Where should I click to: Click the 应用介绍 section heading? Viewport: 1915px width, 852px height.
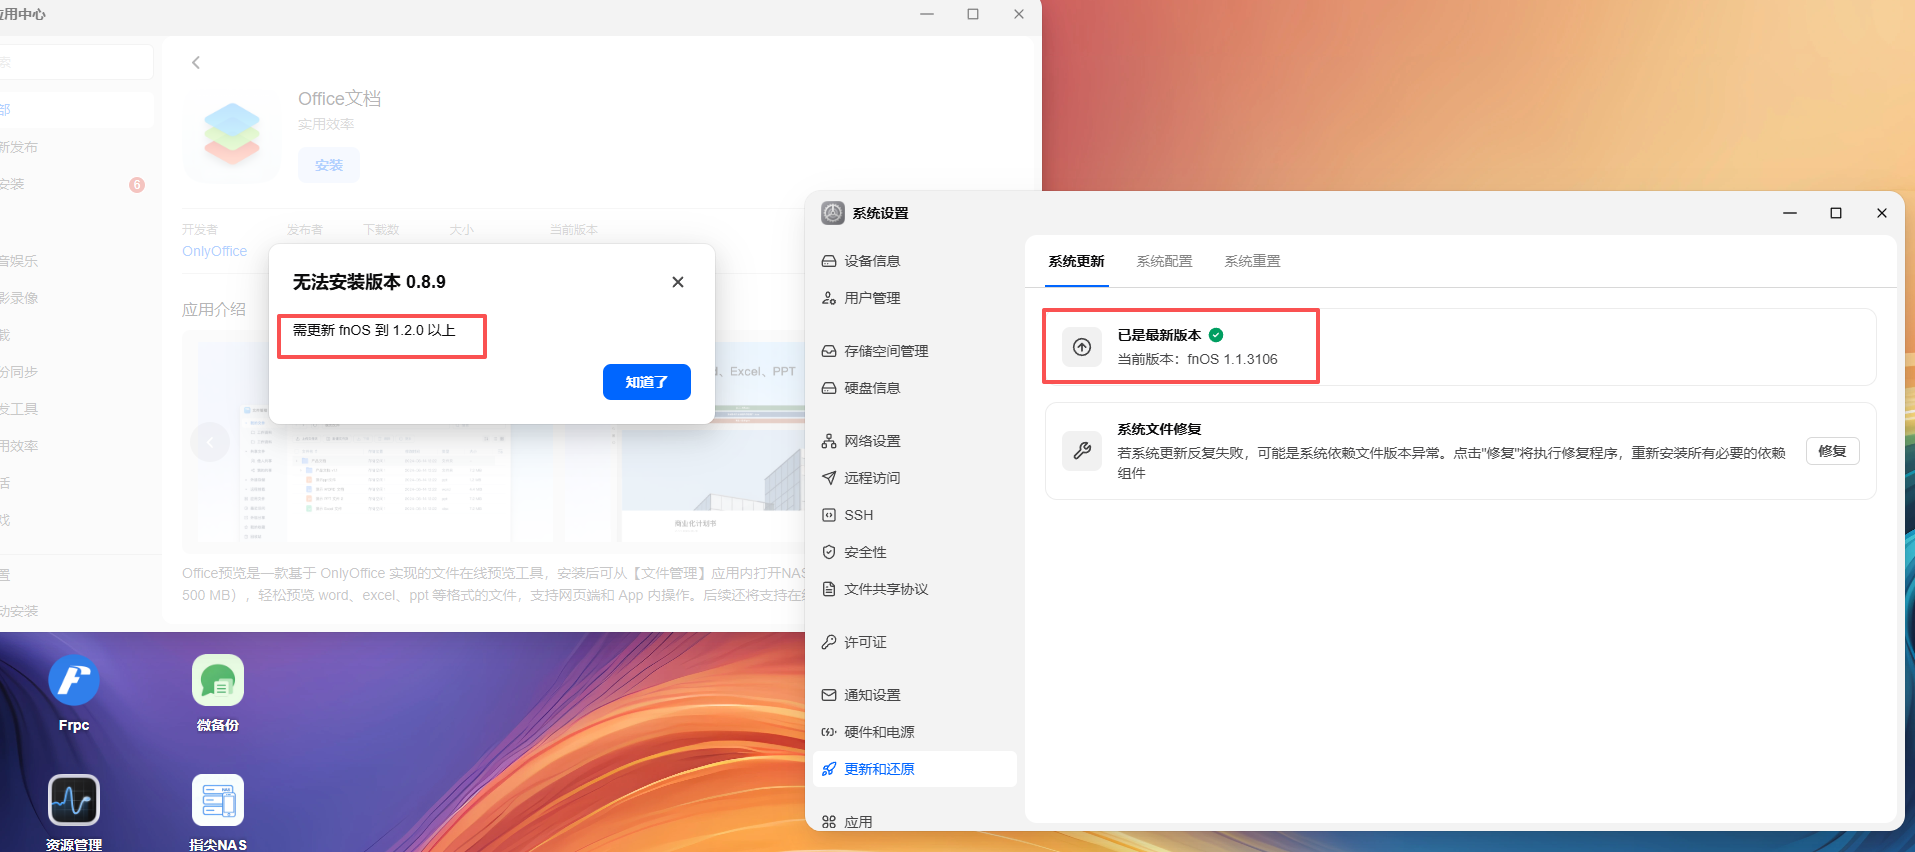[x=214, y=309]
